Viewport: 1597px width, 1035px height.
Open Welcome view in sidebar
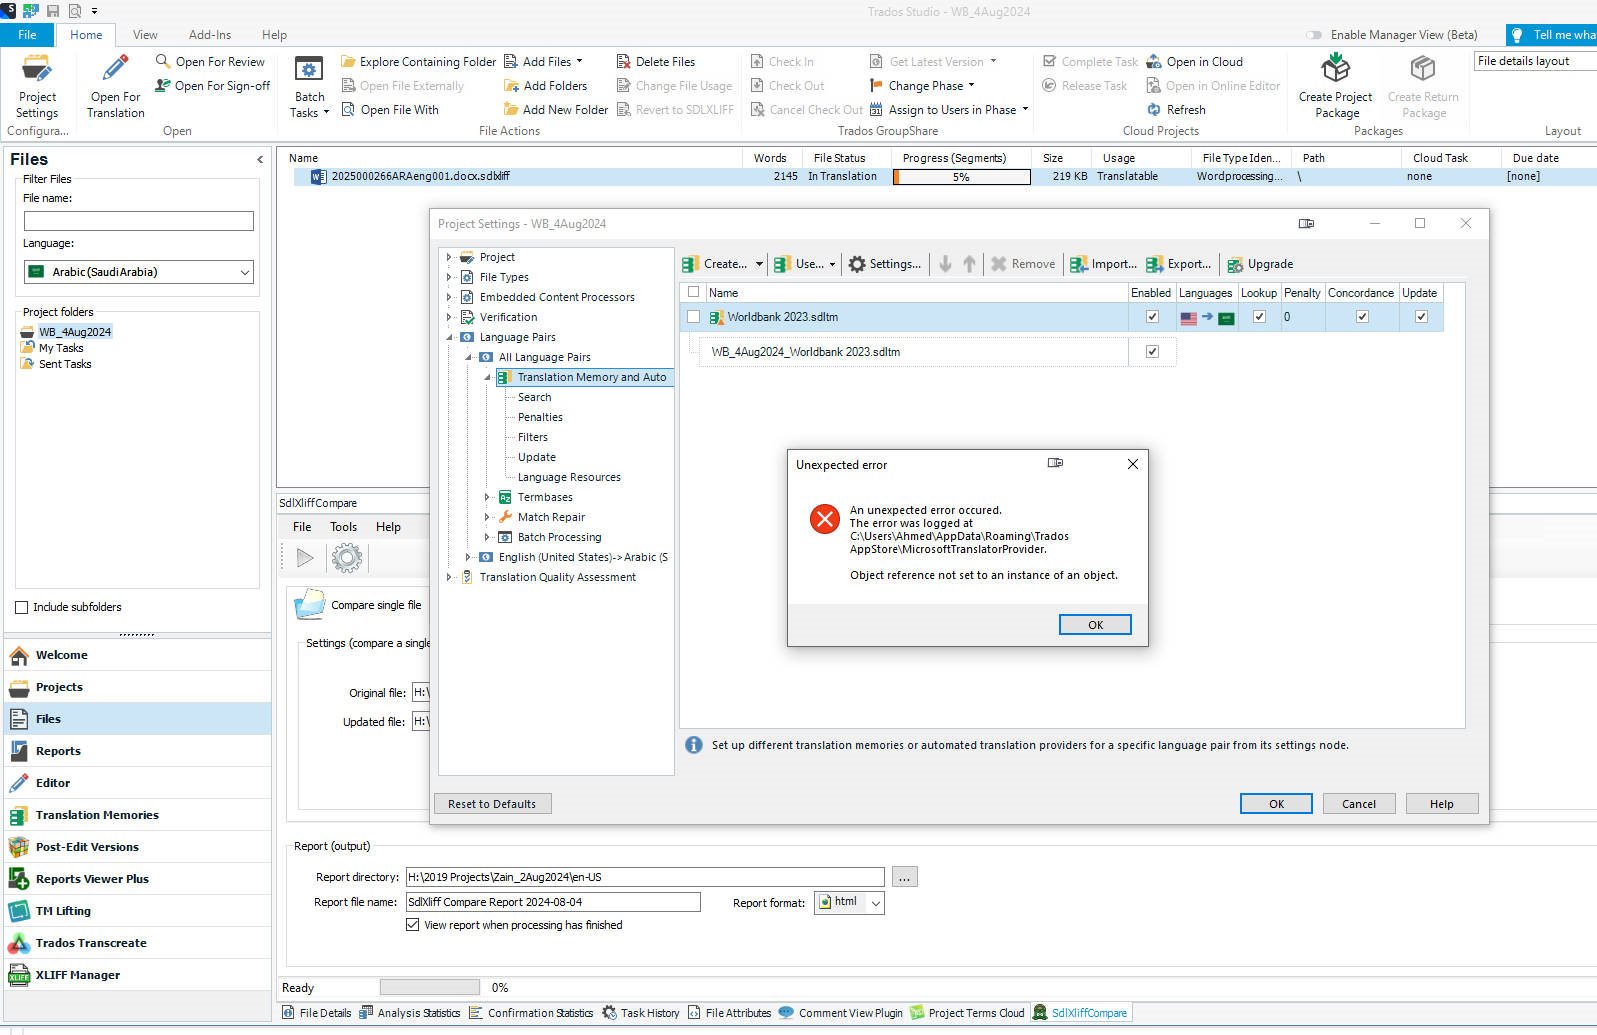(138, 655)
